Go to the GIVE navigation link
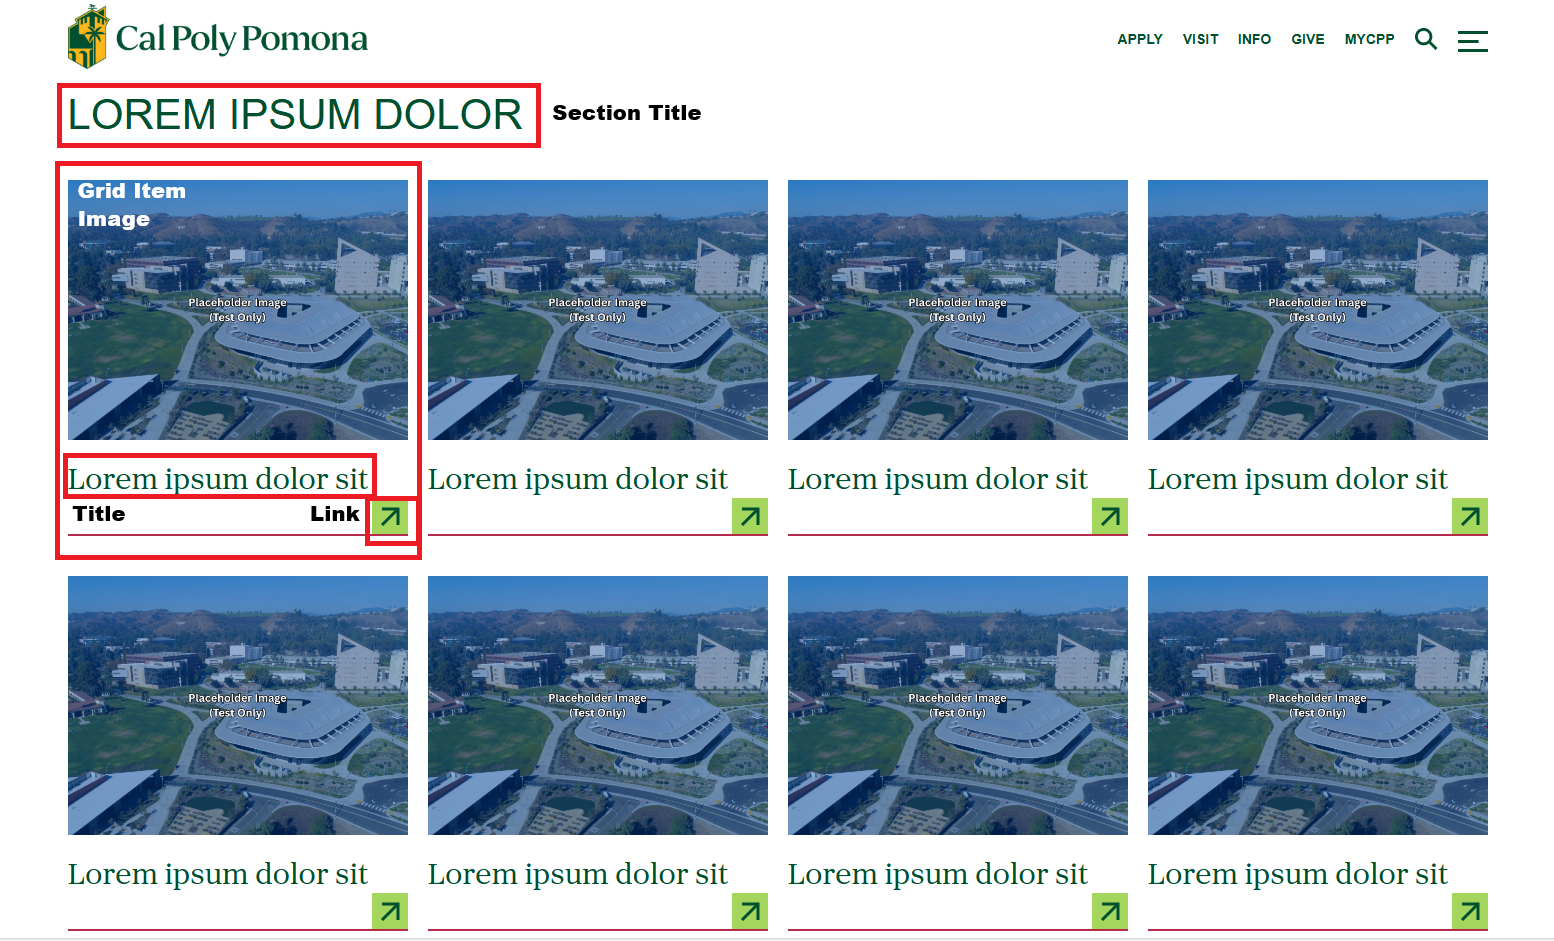The image size is (1554, 941). 1307,39
